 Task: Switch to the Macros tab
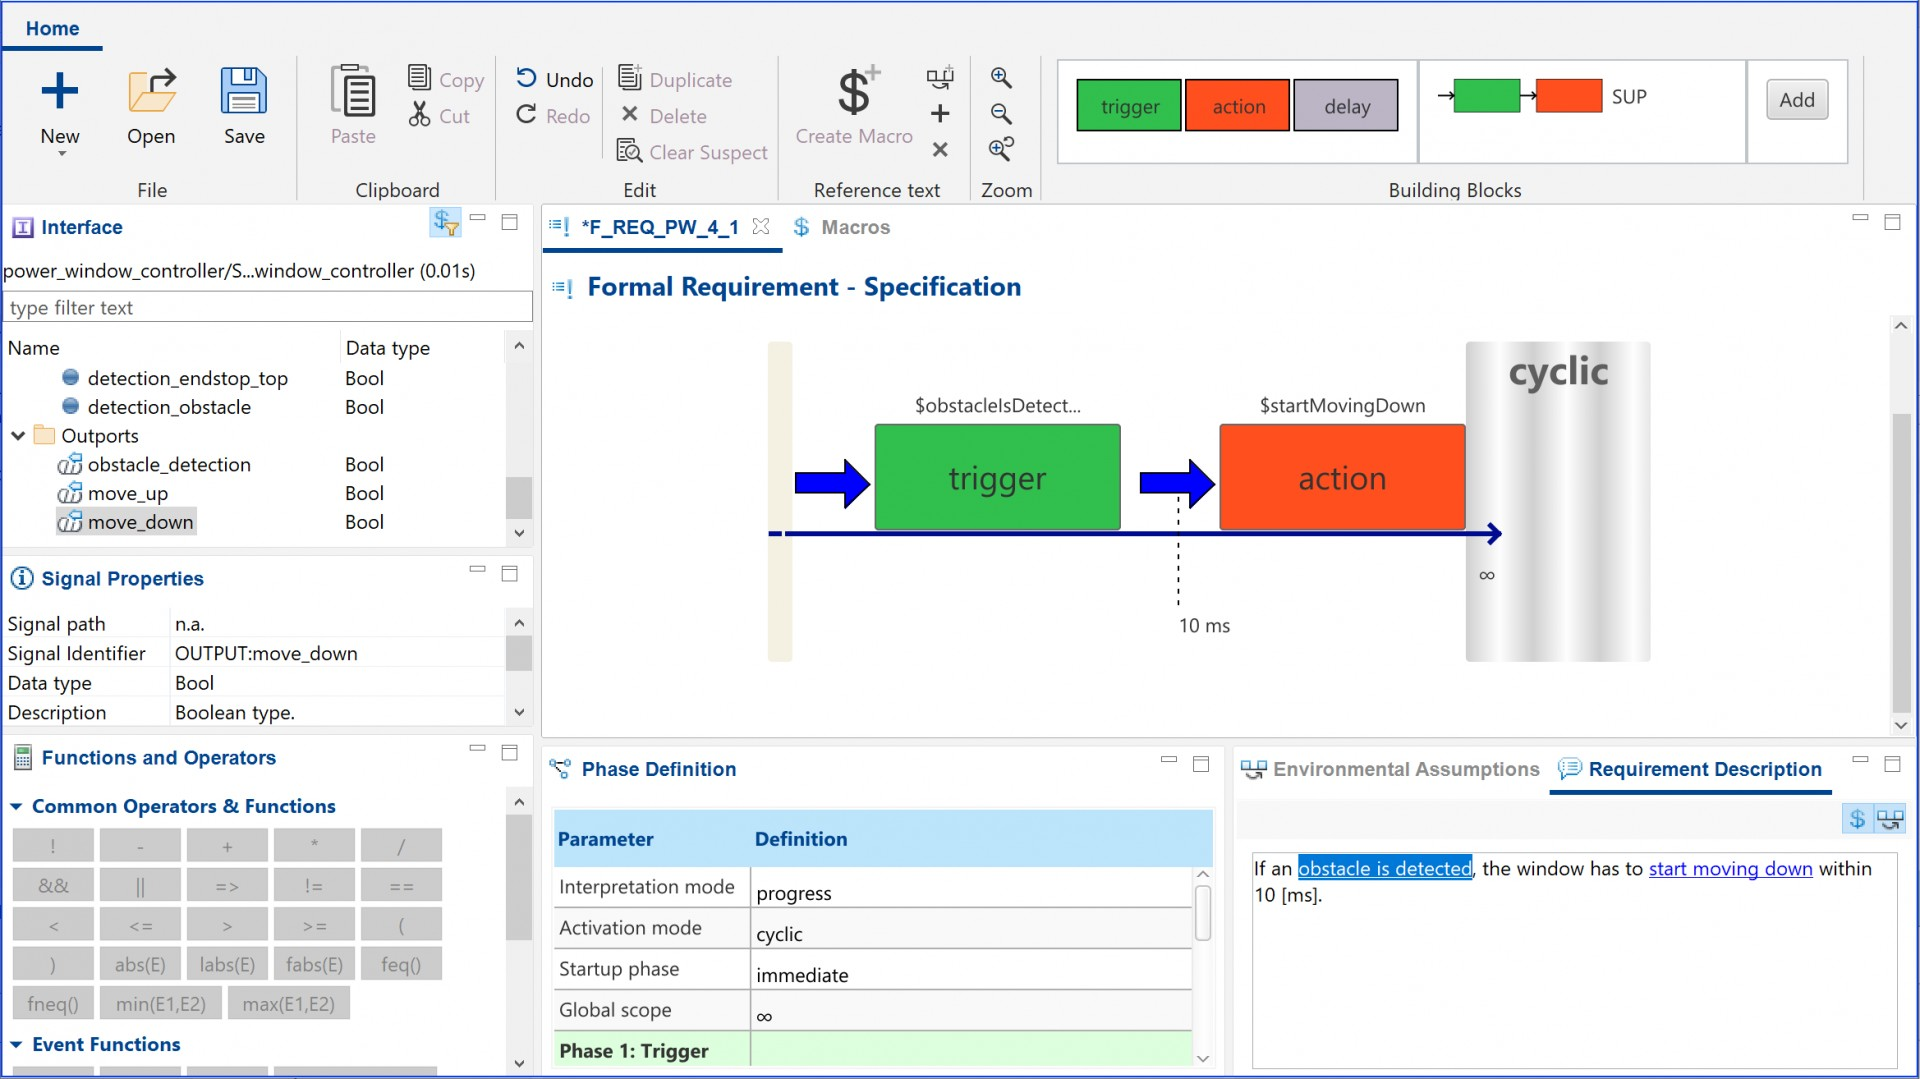841,227
